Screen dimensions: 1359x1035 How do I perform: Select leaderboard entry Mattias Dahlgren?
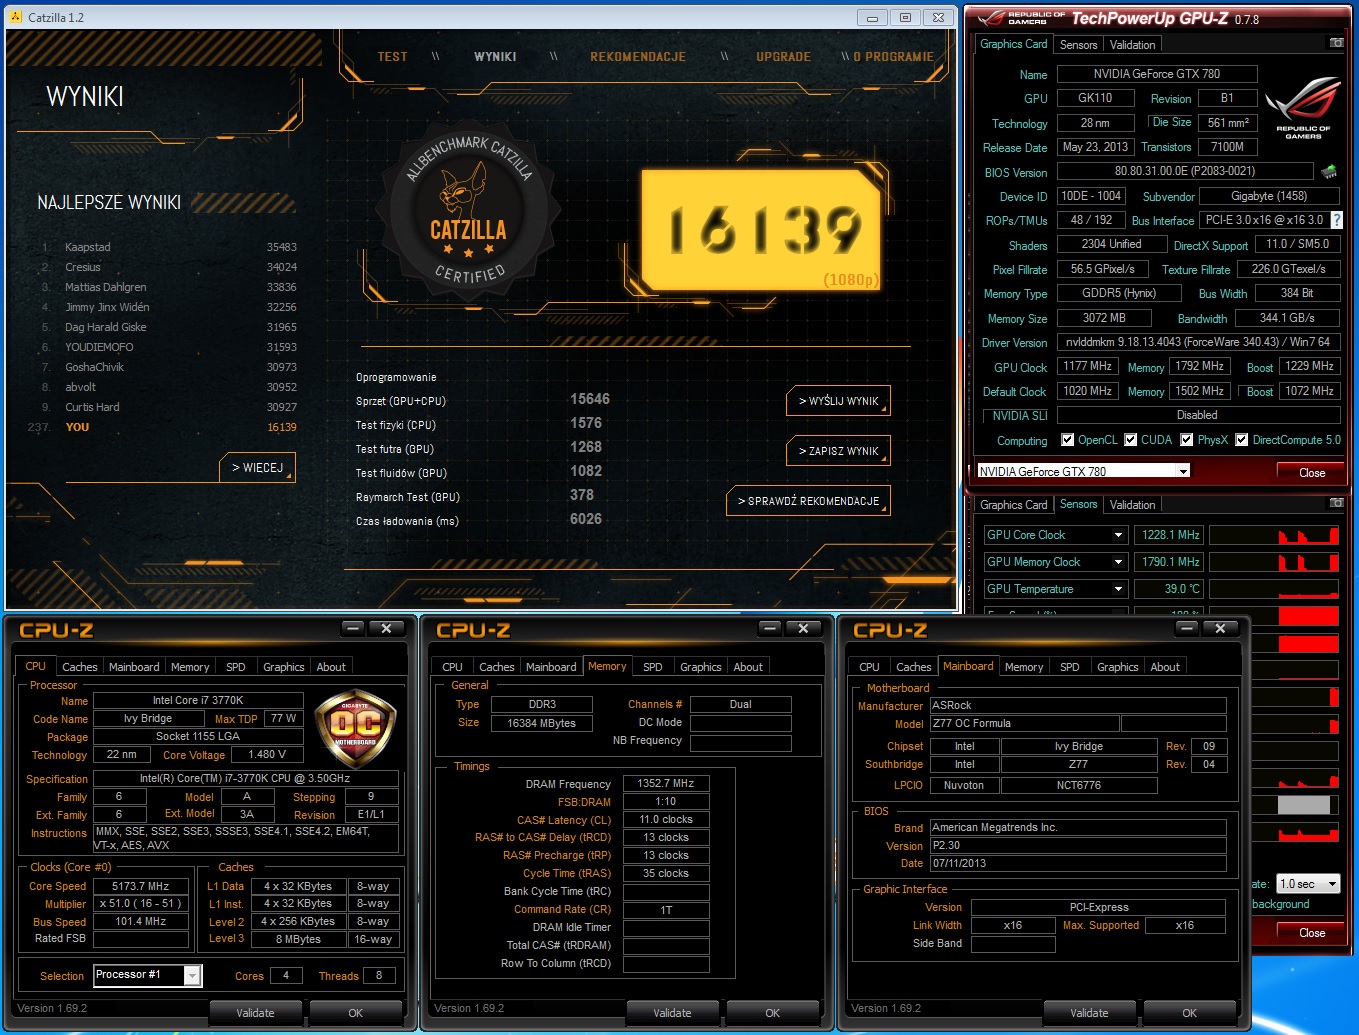[170, 287]
